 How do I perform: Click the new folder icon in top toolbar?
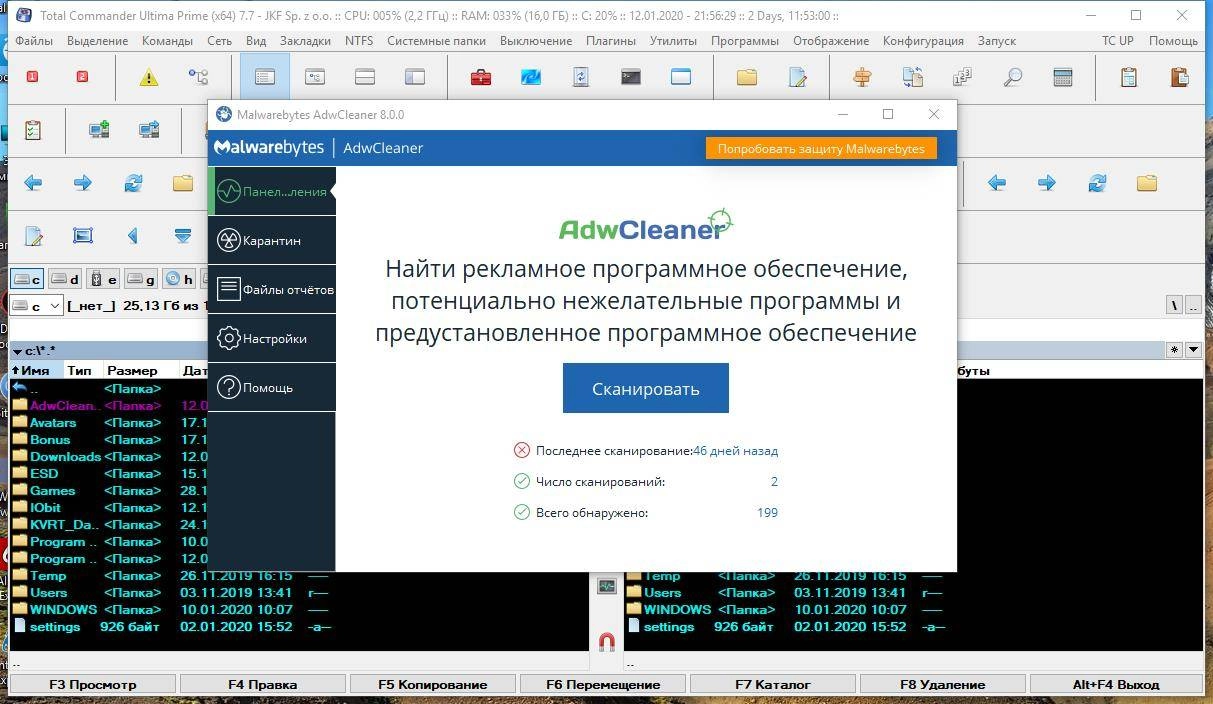click(747, 77)
